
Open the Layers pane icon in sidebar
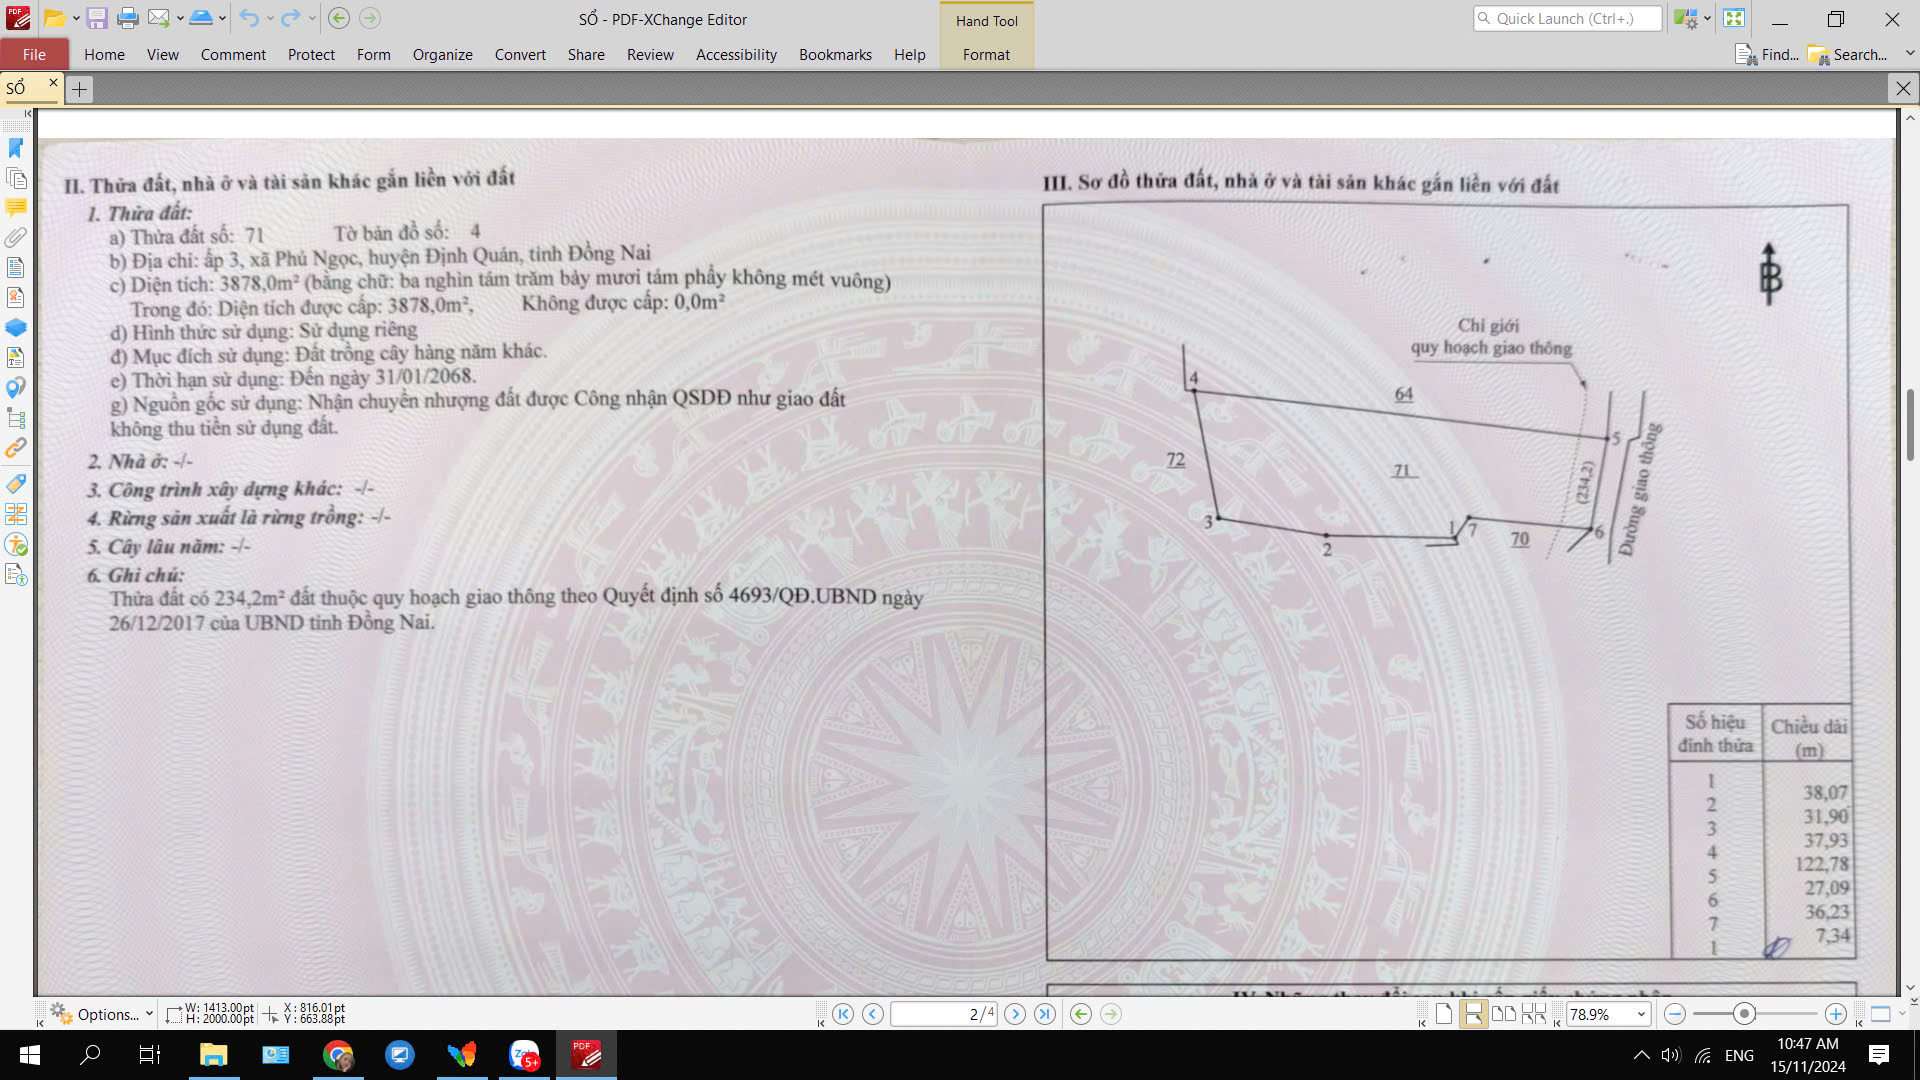coord(16,328)
